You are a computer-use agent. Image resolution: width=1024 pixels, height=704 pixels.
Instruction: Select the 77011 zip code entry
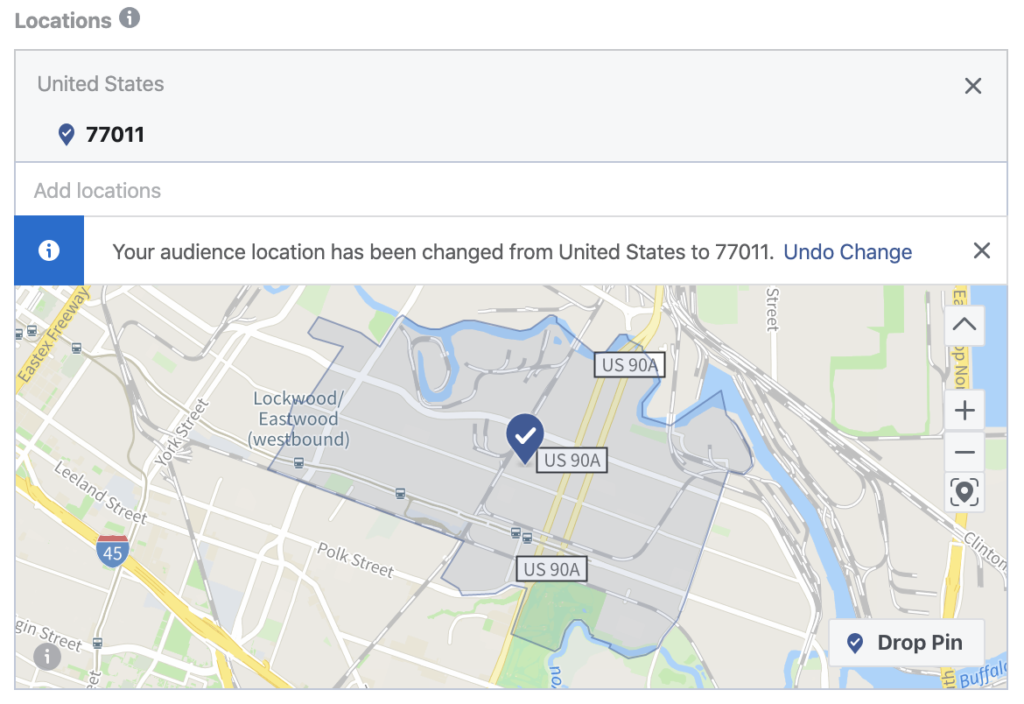pyautogui.click(x=115, y=134)
